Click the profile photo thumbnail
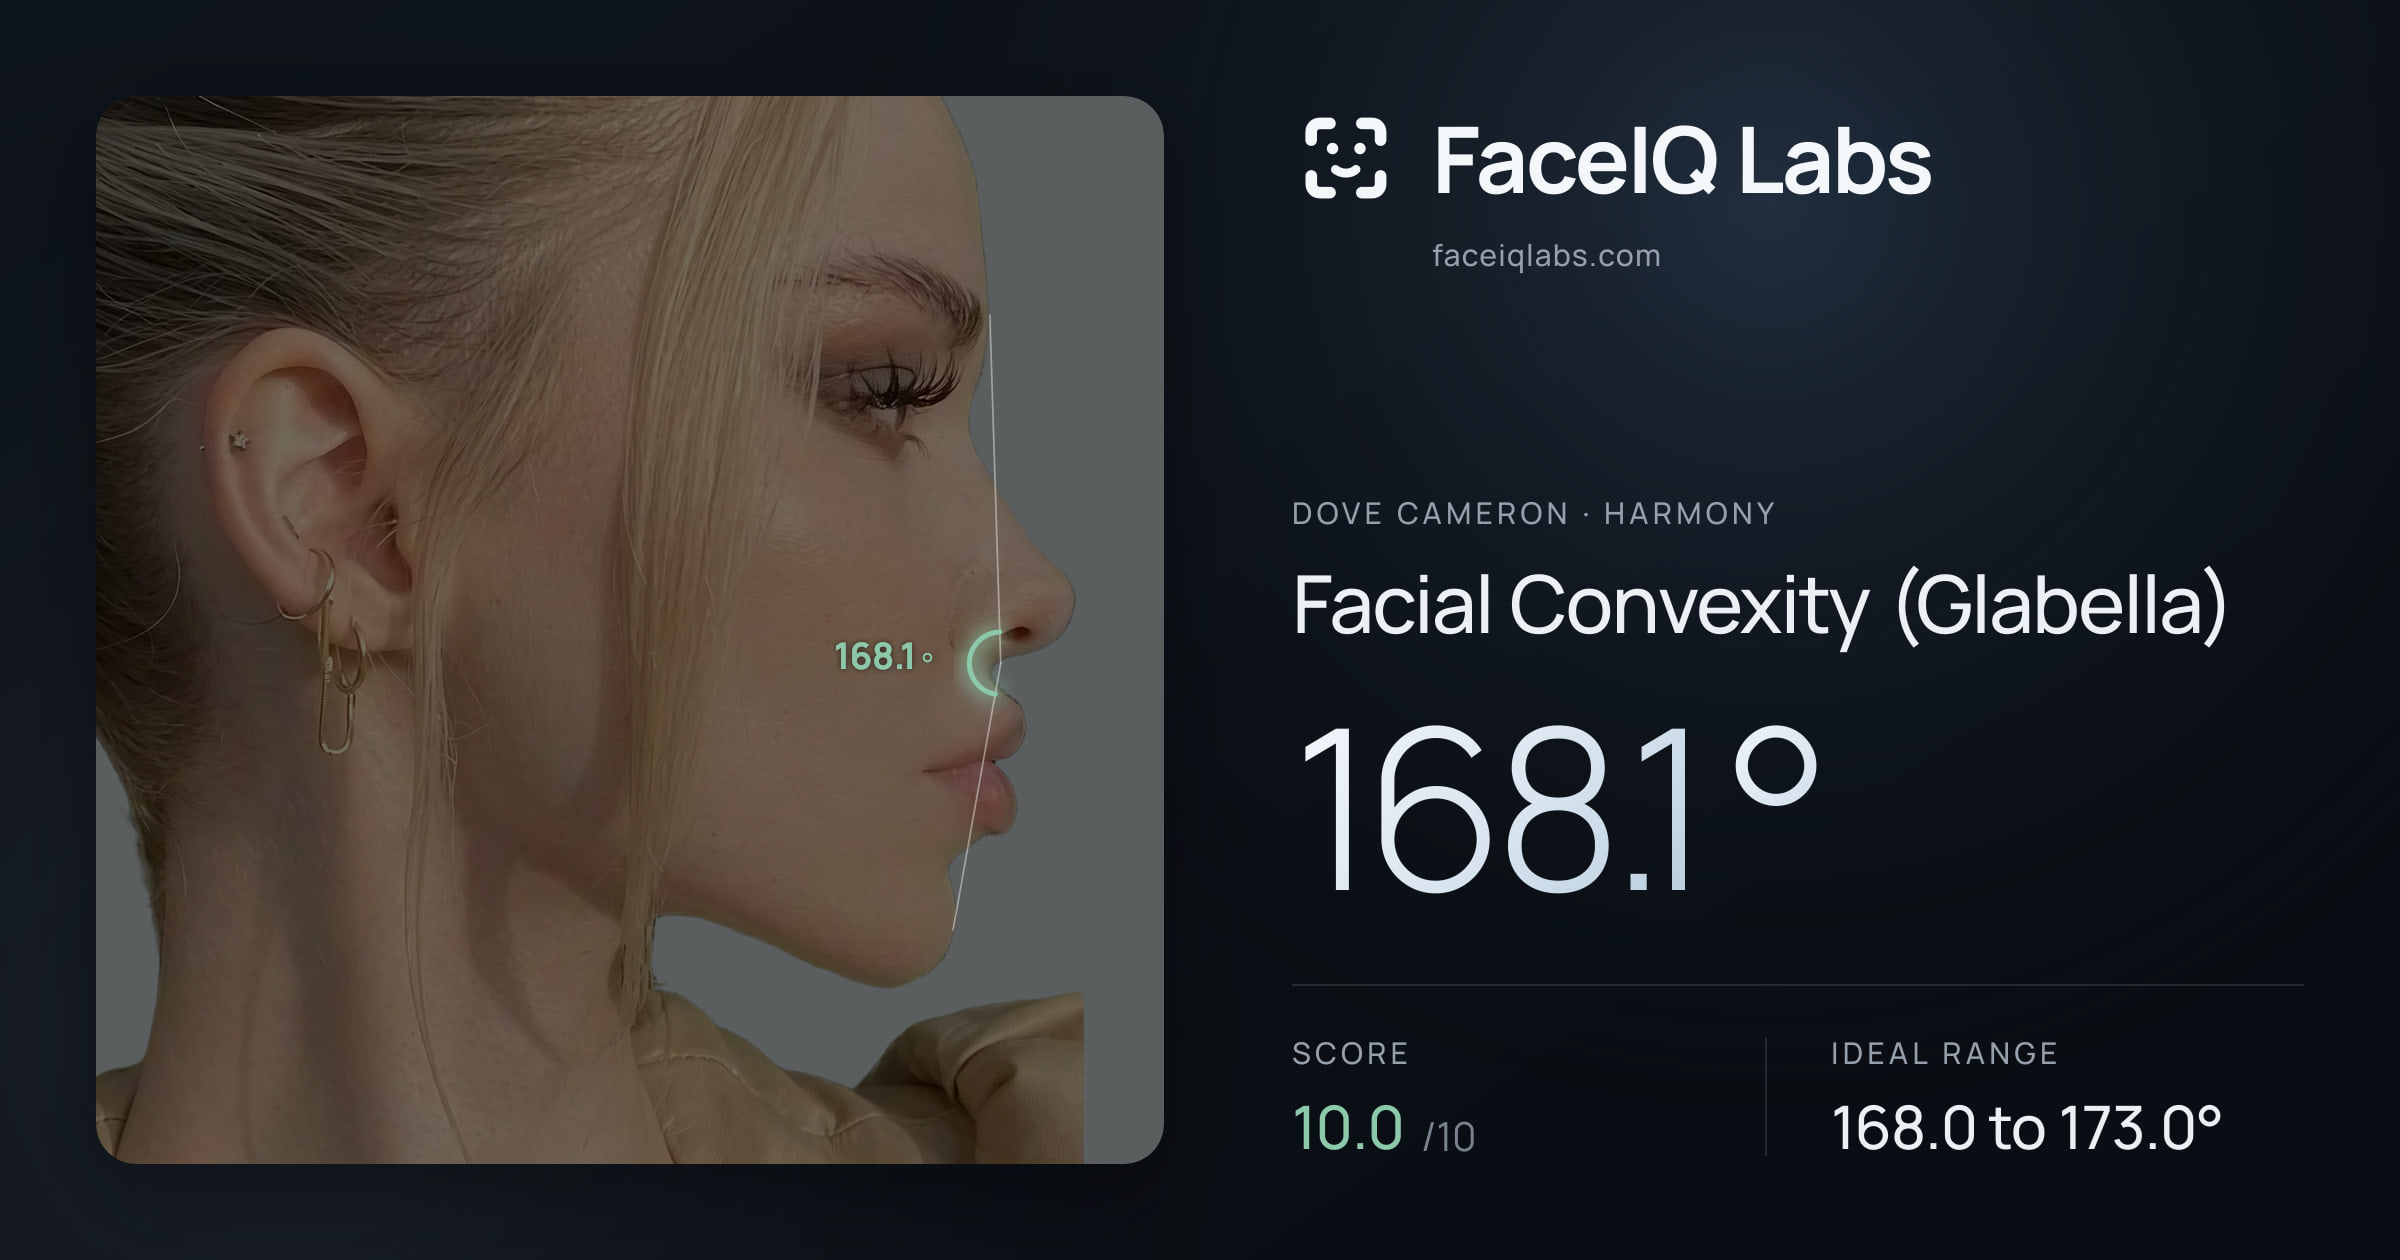2400x1260 pixels. [x=630, y=630]
